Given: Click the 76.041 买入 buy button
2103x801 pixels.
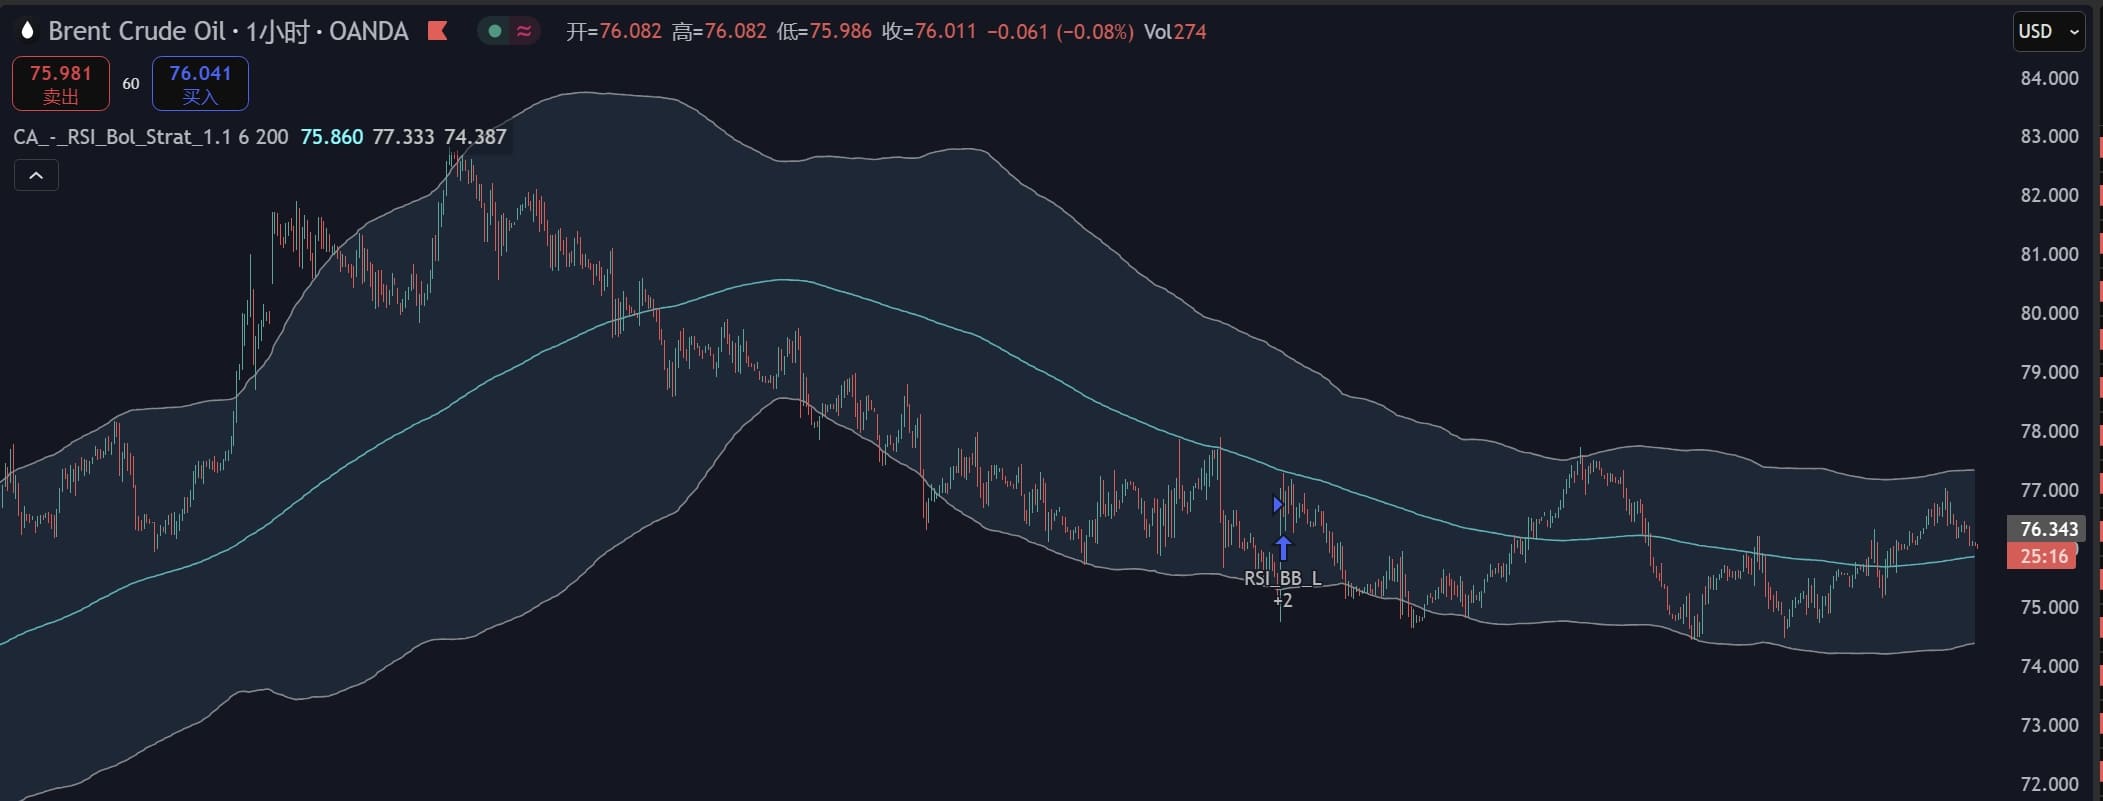Looking at the screenshot, I should tap(200, 83).
